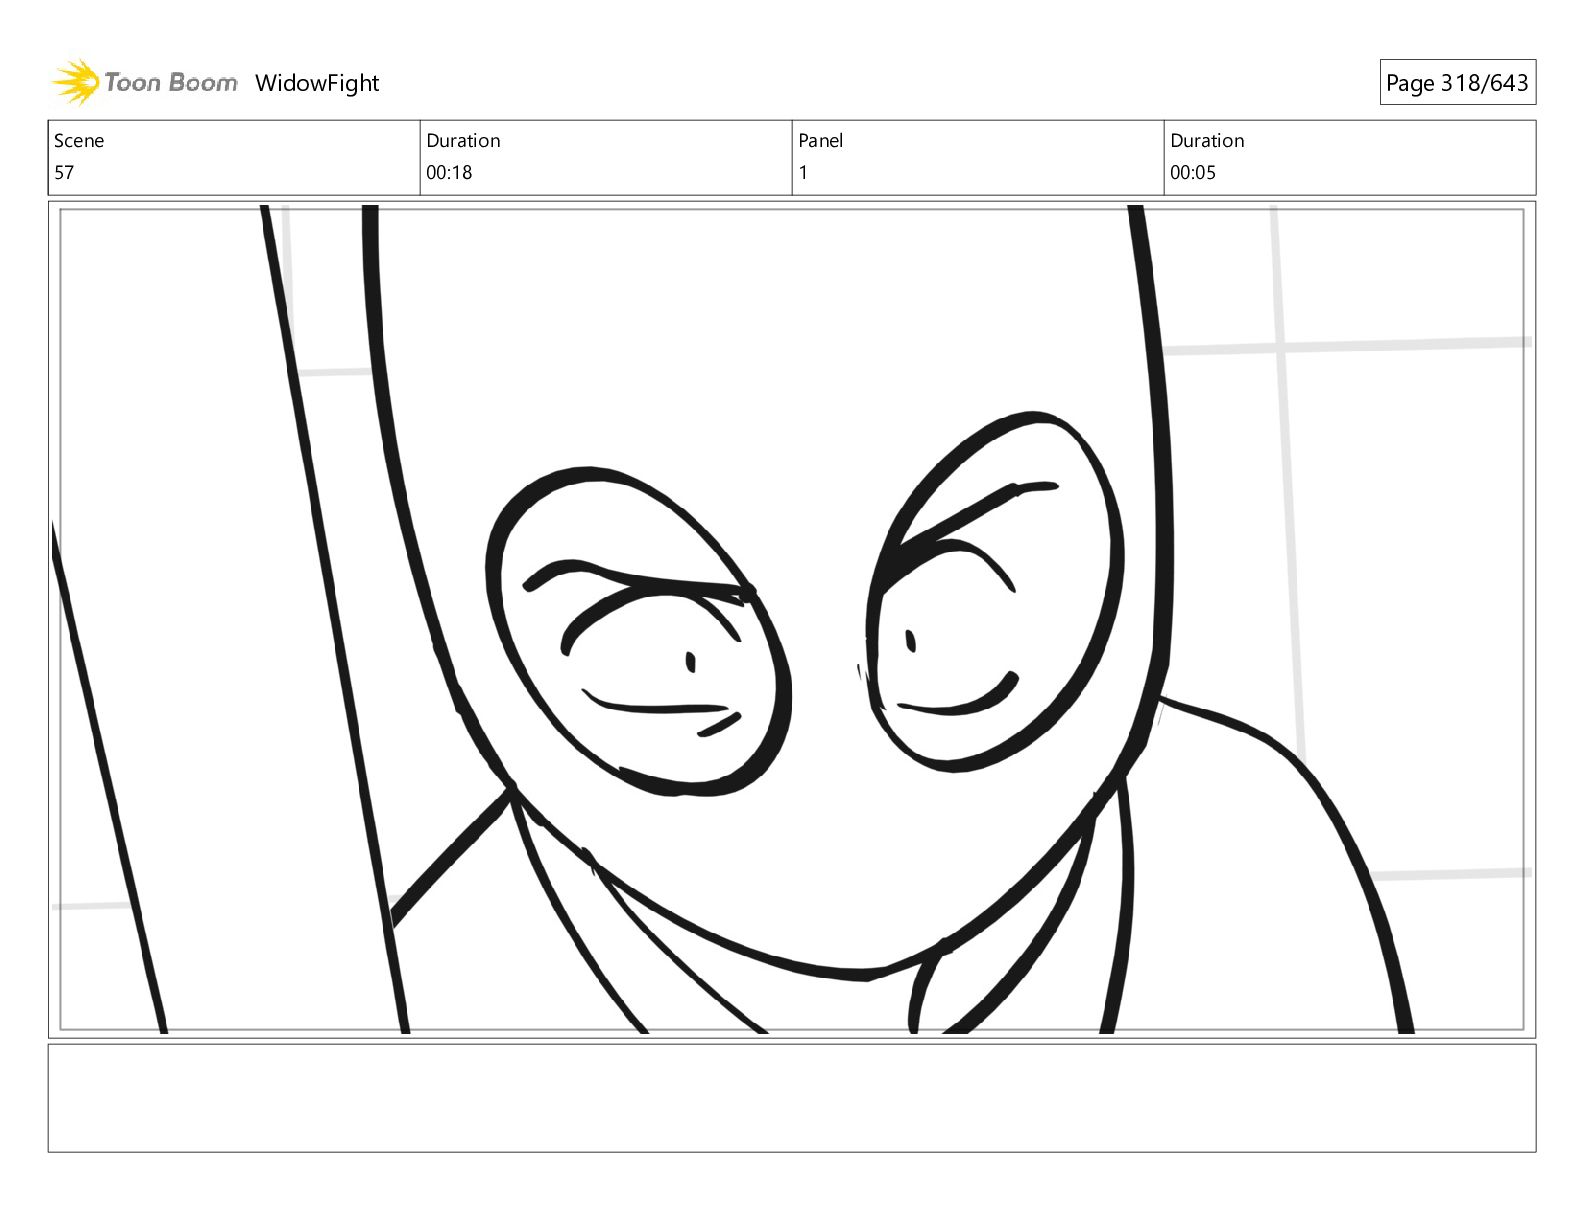Click the Panel header label
The height and width of the screenshot is (1224, 1584).
point(820,141)
